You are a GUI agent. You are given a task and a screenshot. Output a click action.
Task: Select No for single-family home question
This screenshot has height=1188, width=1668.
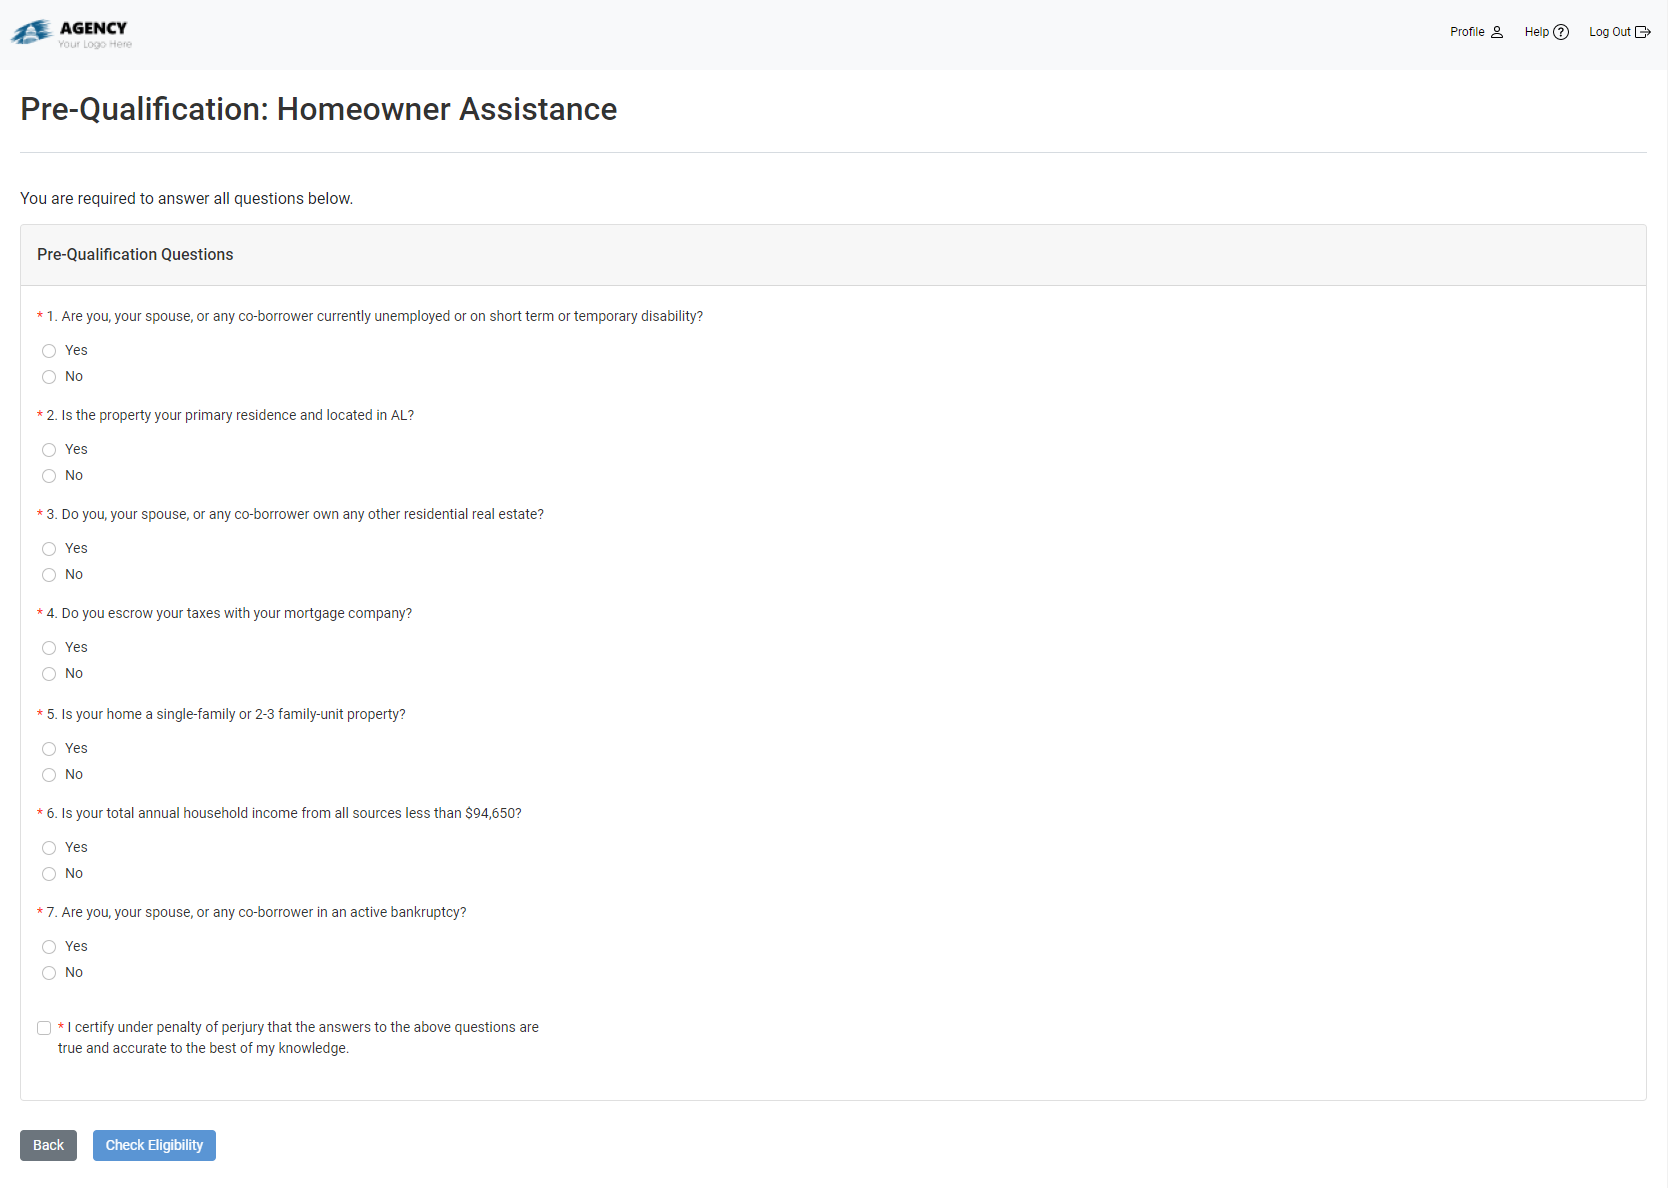[49, 775]
